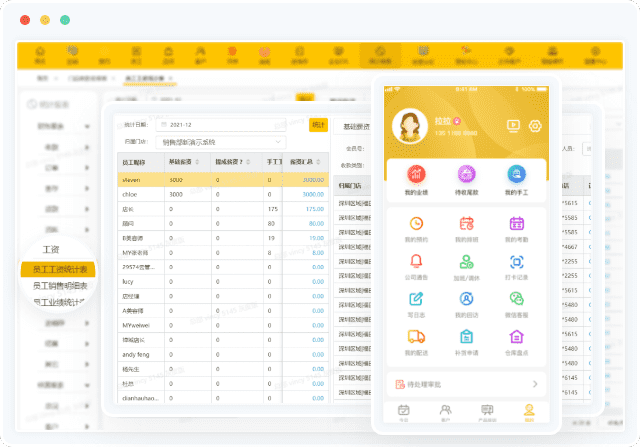Click the yellow 统计 button

(318, 125)
